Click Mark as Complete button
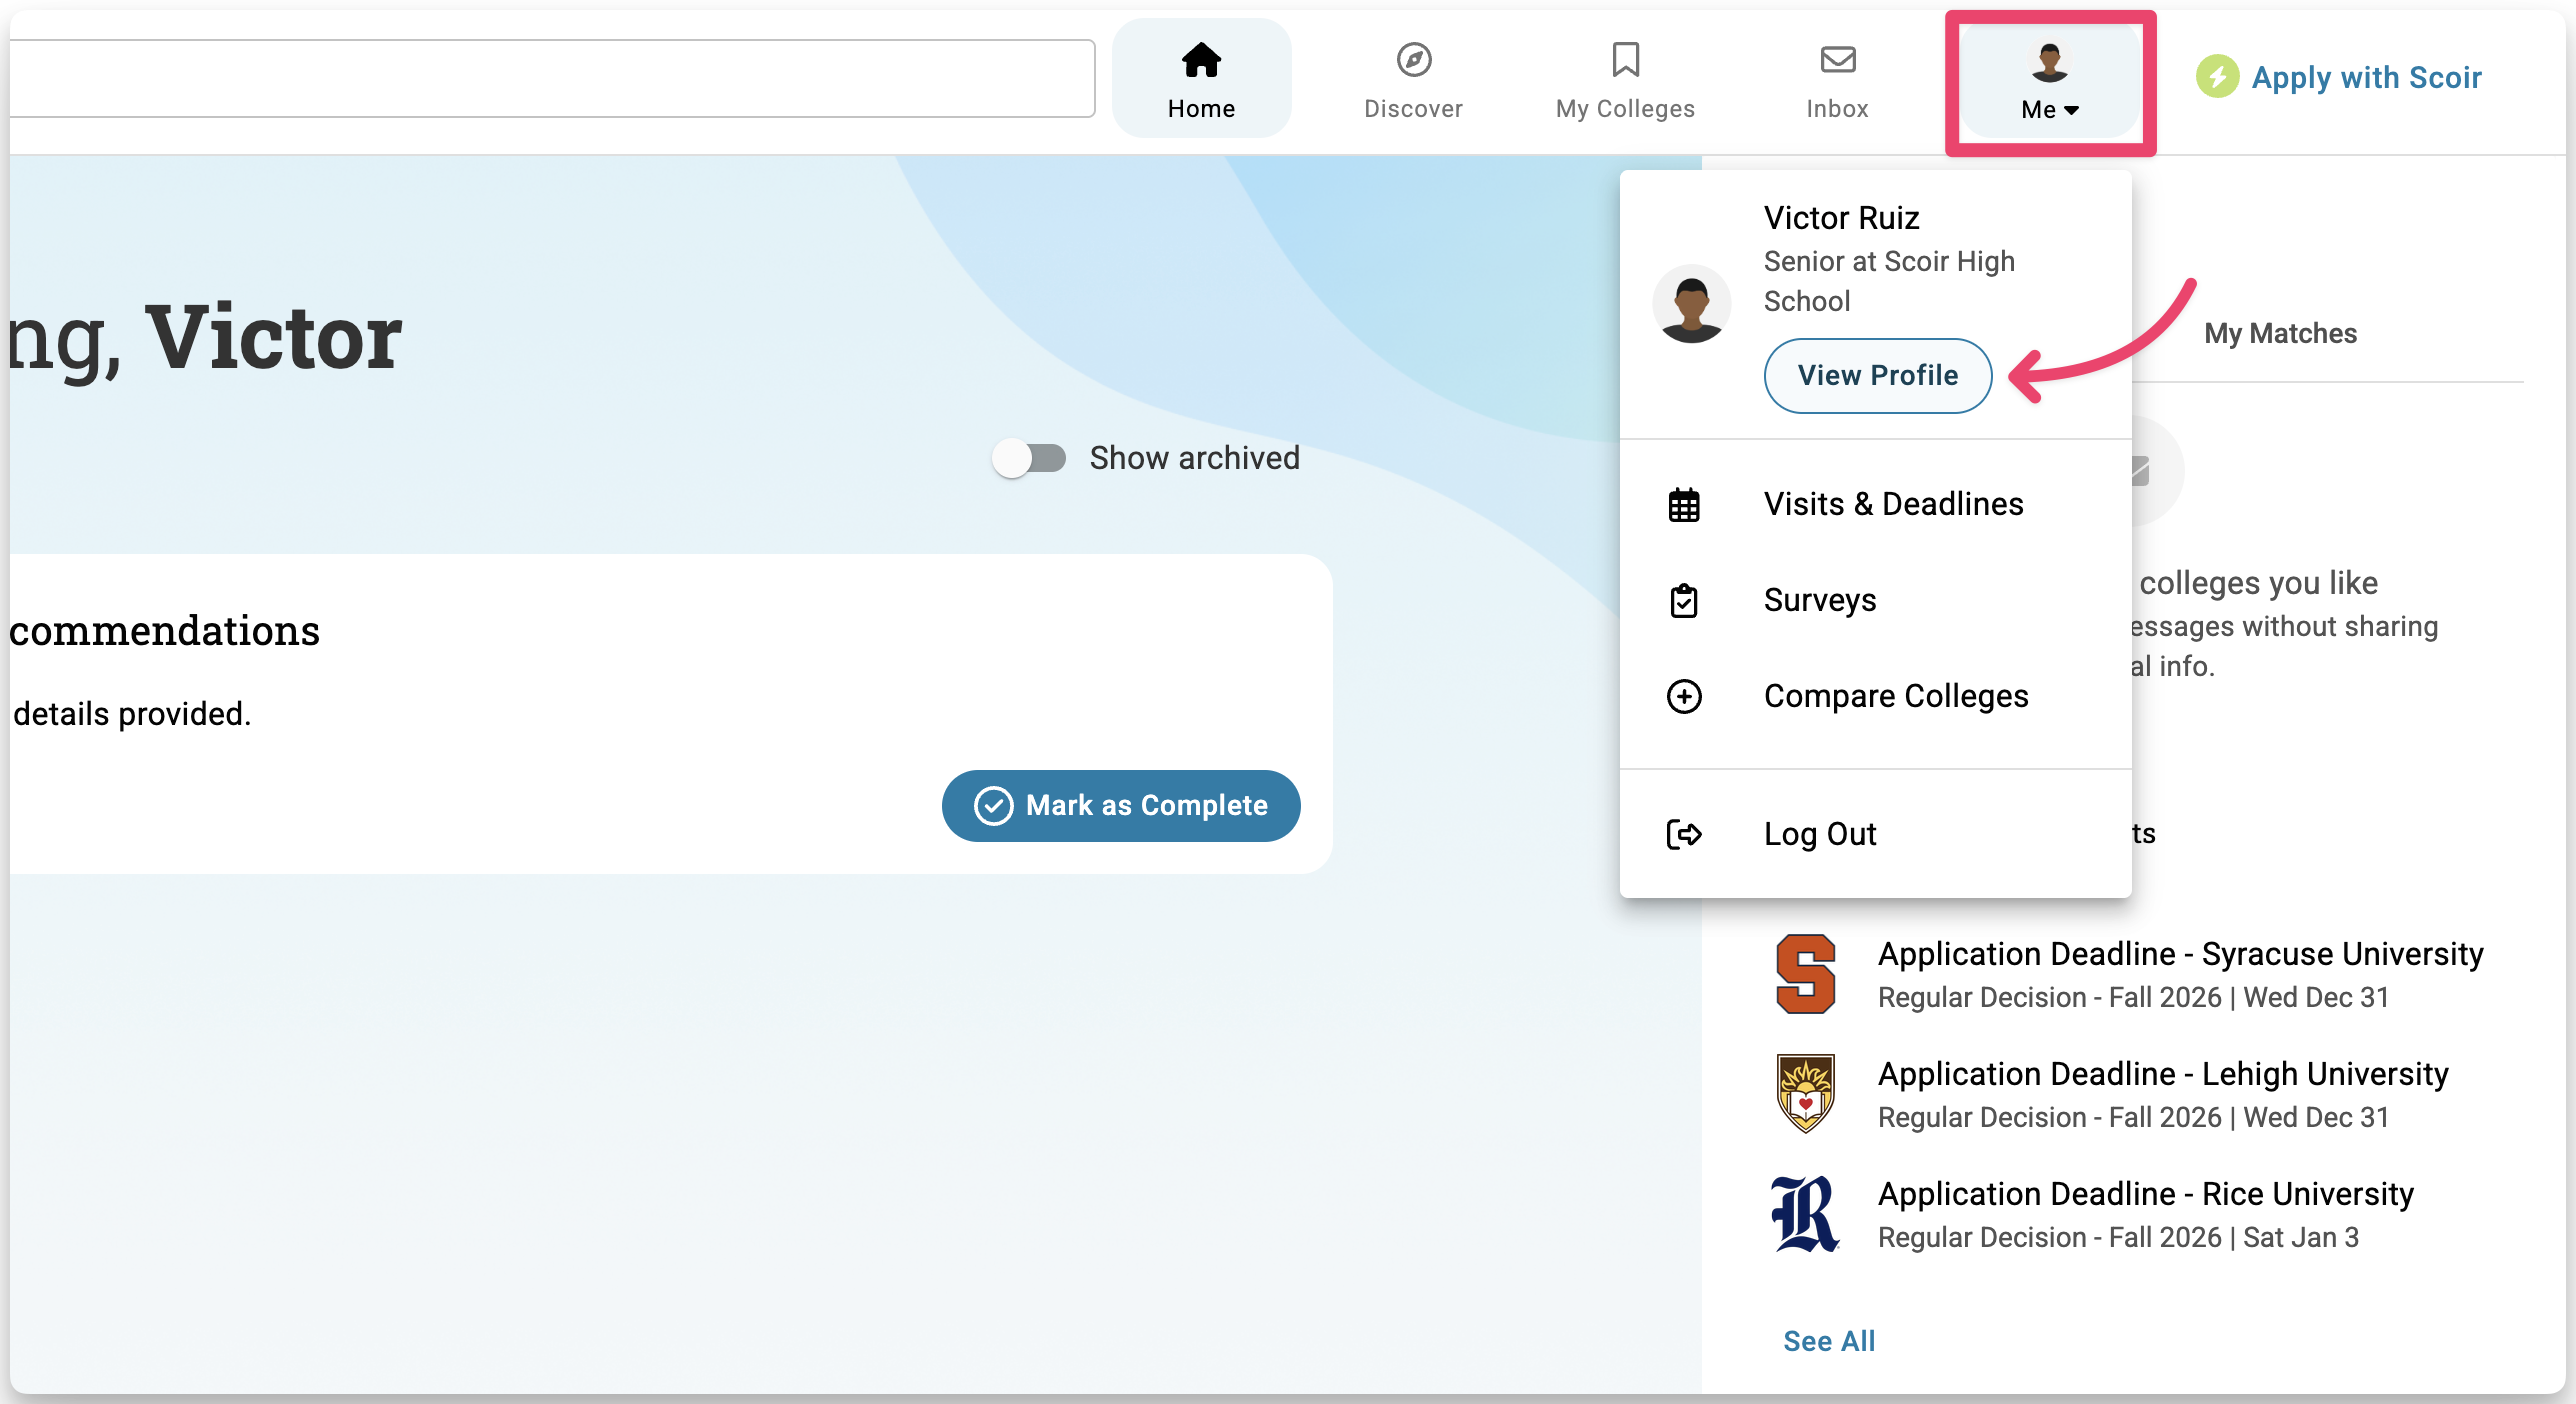Viewport: 2576px width, 1404px height. click(x=1121, y=806)
